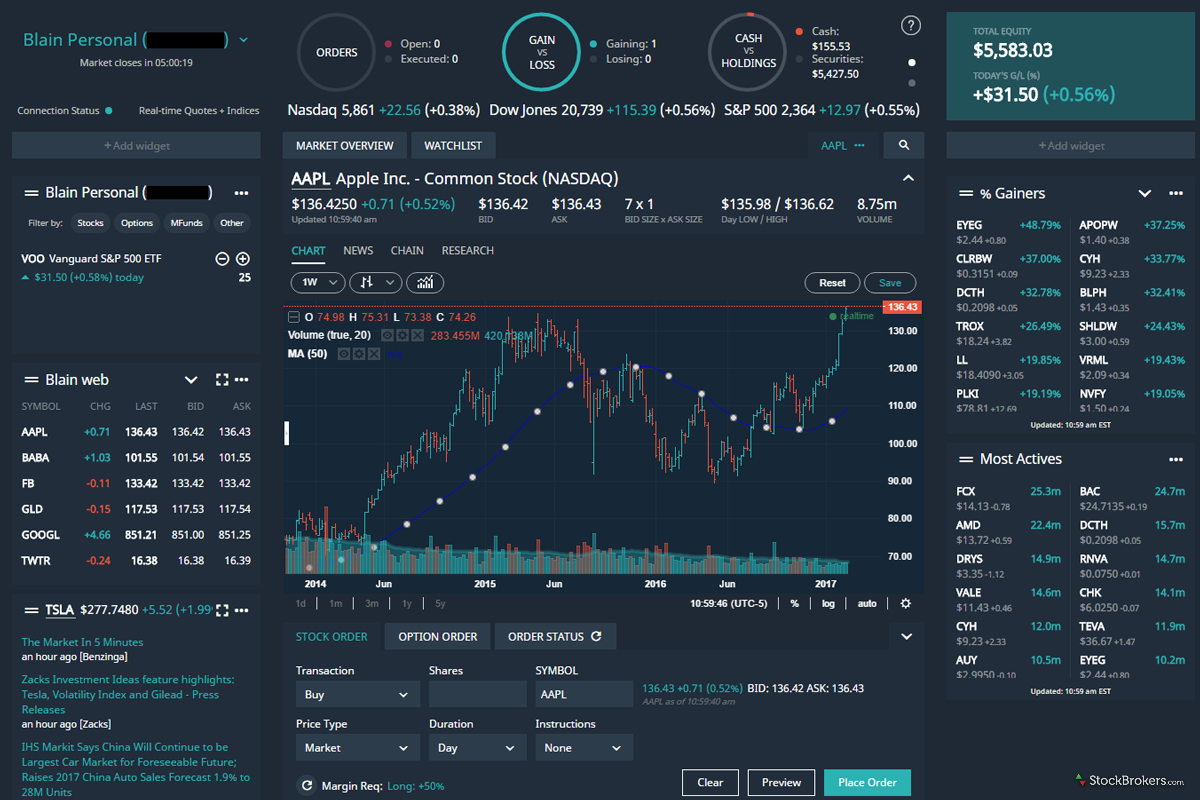Image resolution: width=1200 pixels, height=800 pixels.
Task: Open chart settings gear icon
Action: 905,604
